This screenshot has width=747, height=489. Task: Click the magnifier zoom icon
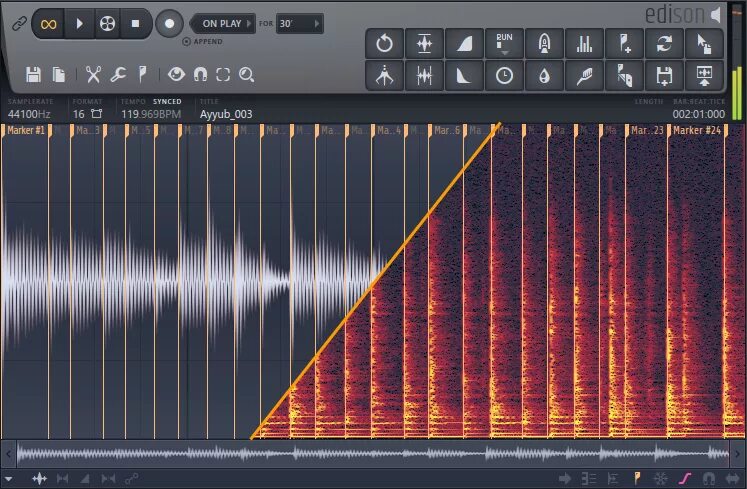click(246, 75)
